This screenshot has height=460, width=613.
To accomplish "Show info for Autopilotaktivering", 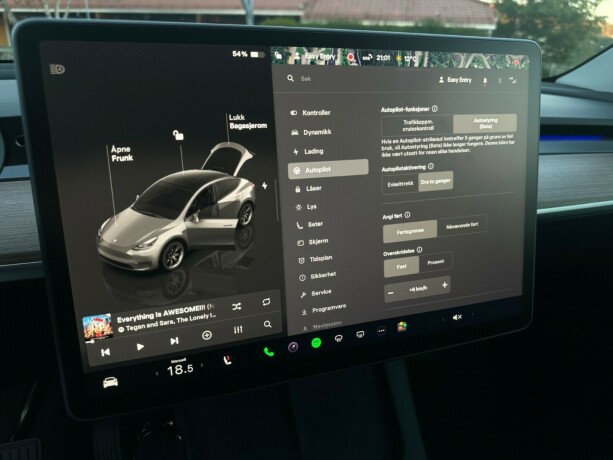I will click(x=431, y=166).
